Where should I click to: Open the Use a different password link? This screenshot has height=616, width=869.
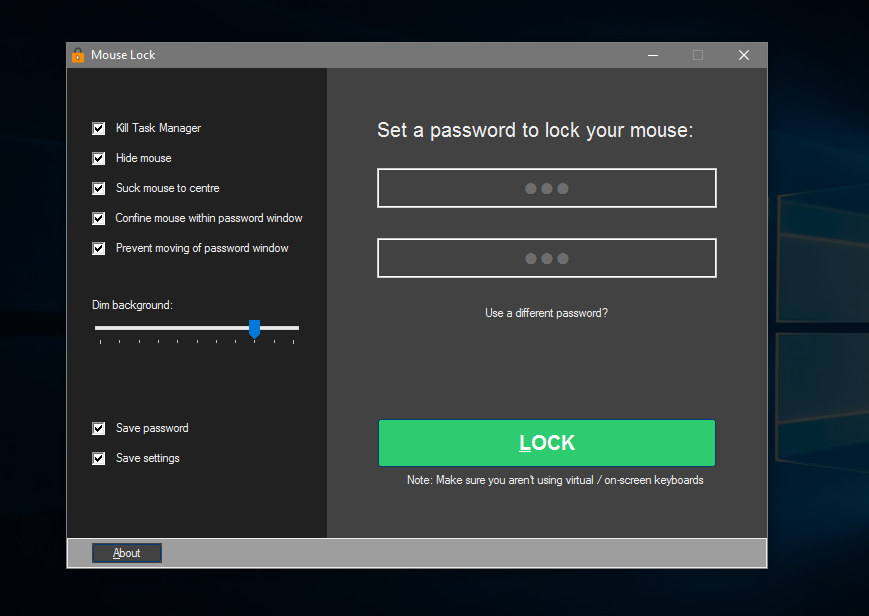tap(546, 313)
